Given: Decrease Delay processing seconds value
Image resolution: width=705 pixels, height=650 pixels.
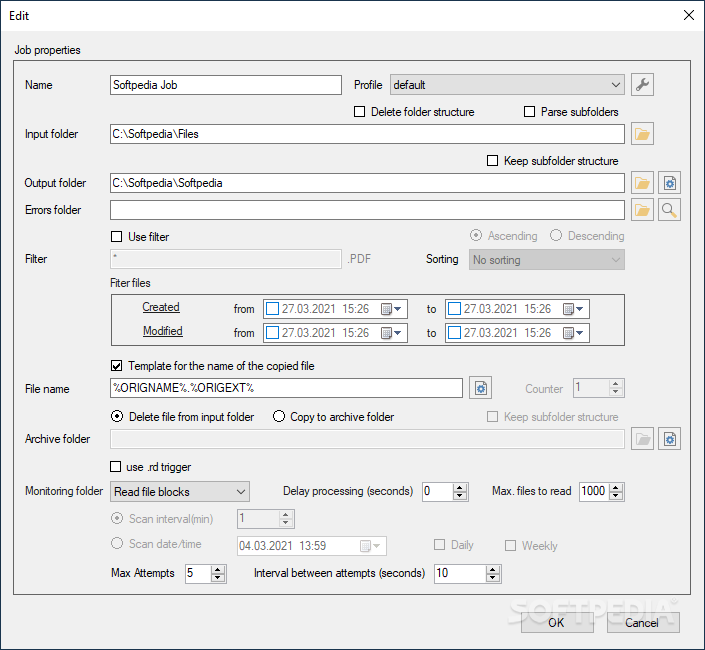Looking at the screenshot, I should pos(459,495).
